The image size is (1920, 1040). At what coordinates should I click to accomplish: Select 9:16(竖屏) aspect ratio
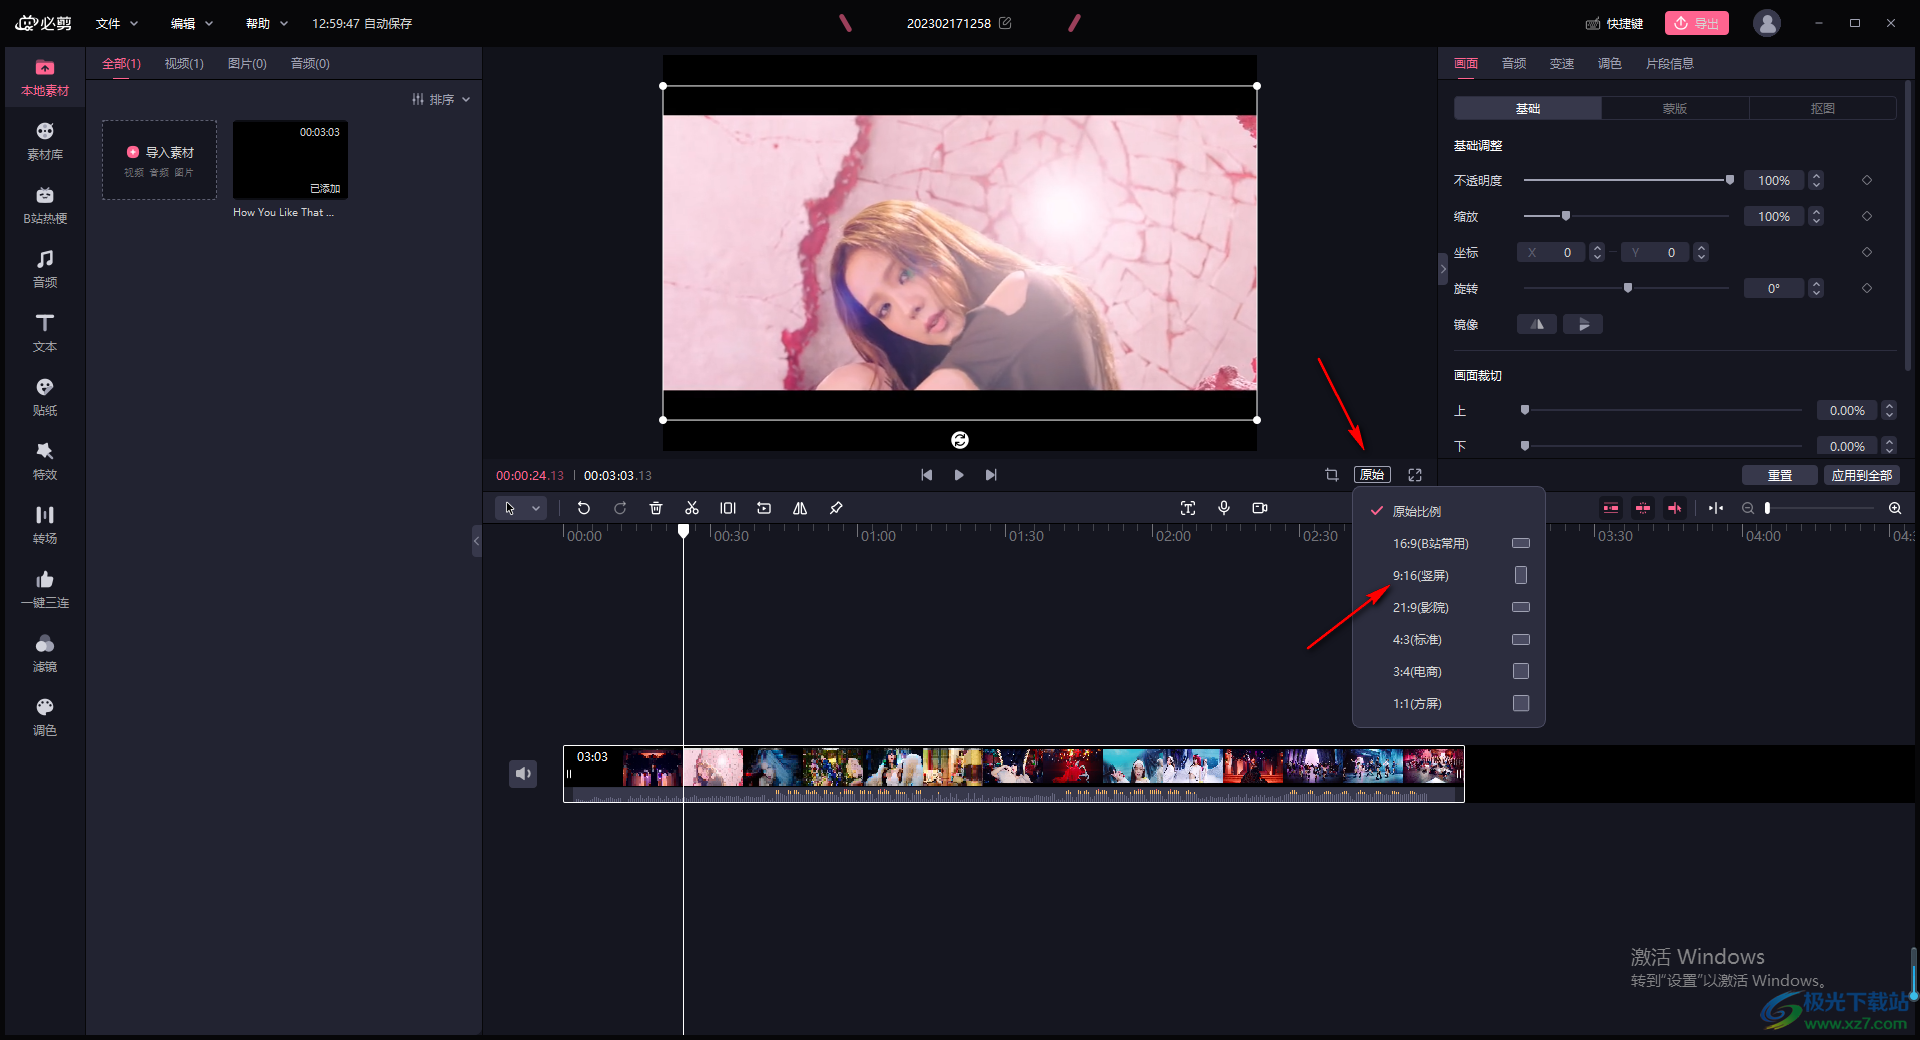point(1449,575)
